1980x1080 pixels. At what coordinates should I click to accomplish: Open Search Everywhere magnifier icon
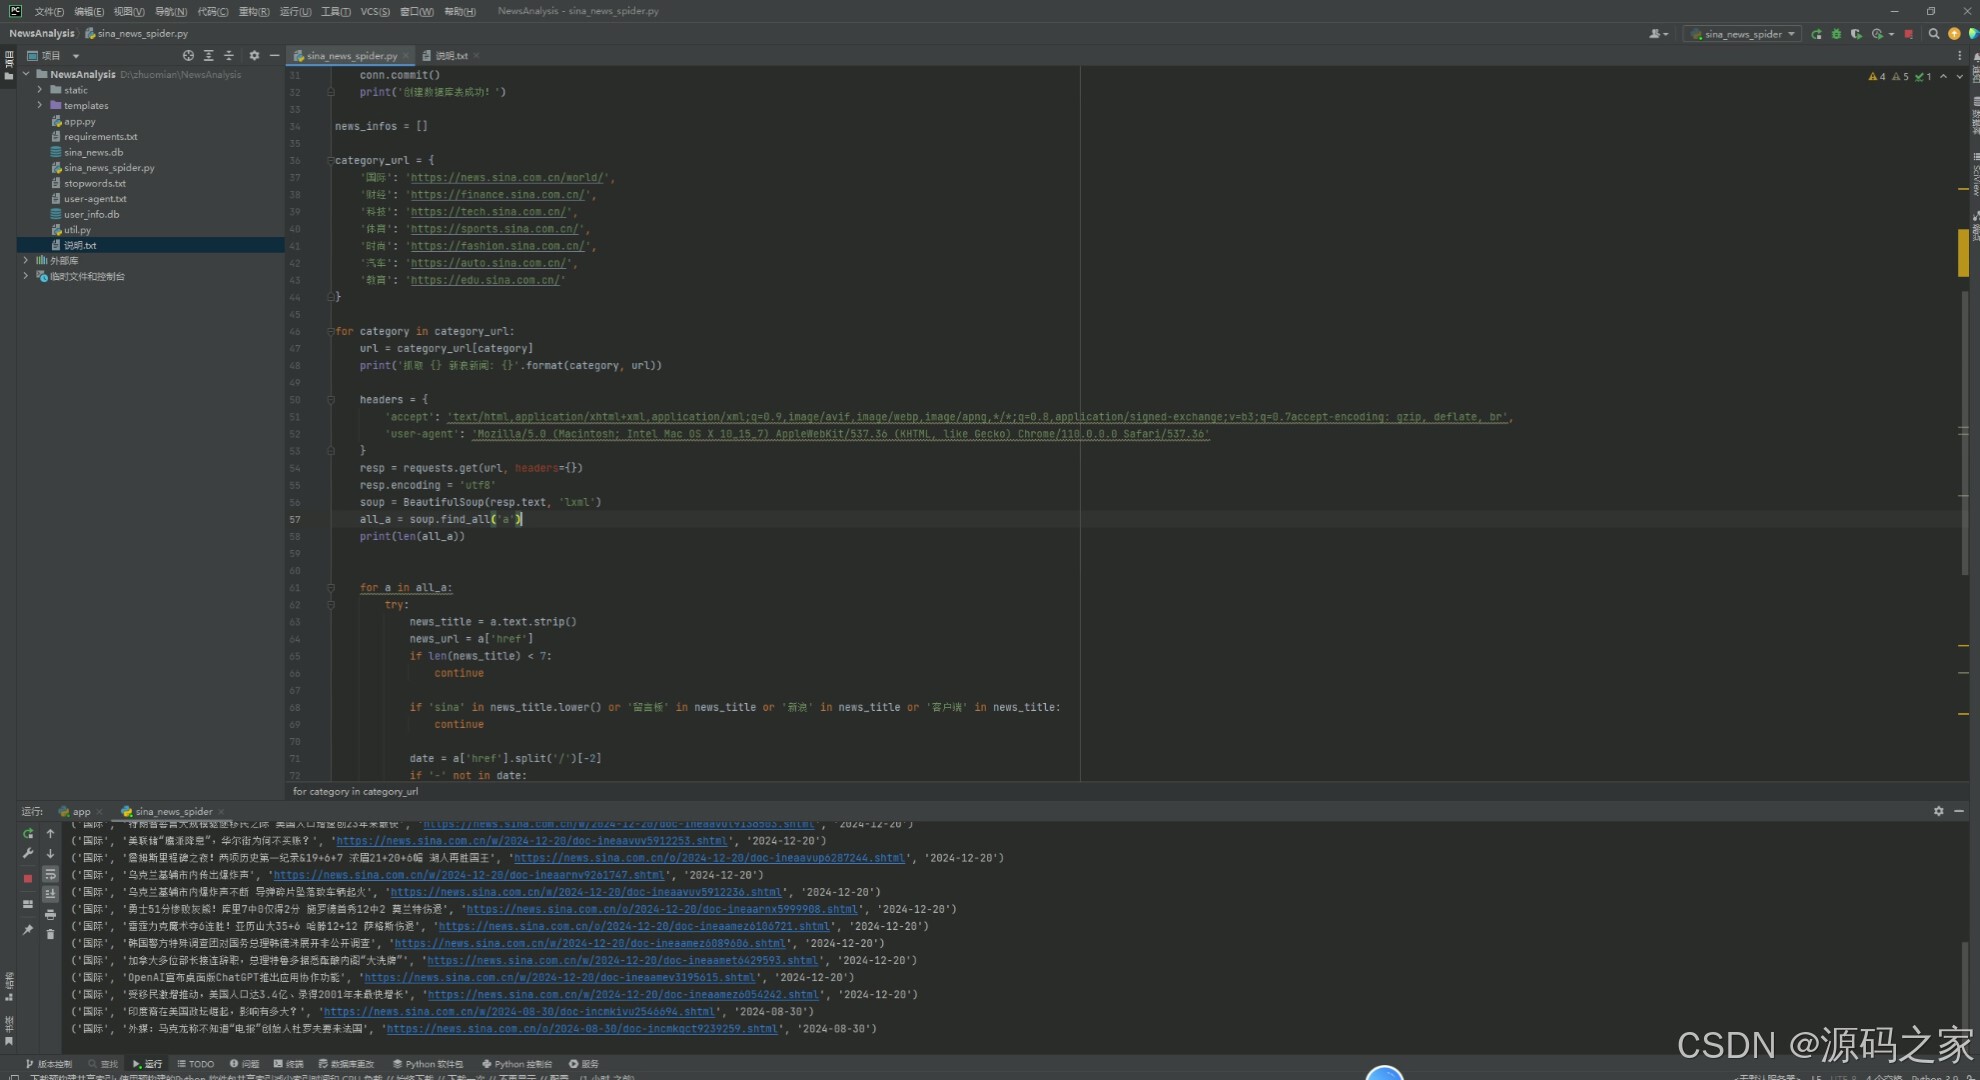click(1934, 34)
